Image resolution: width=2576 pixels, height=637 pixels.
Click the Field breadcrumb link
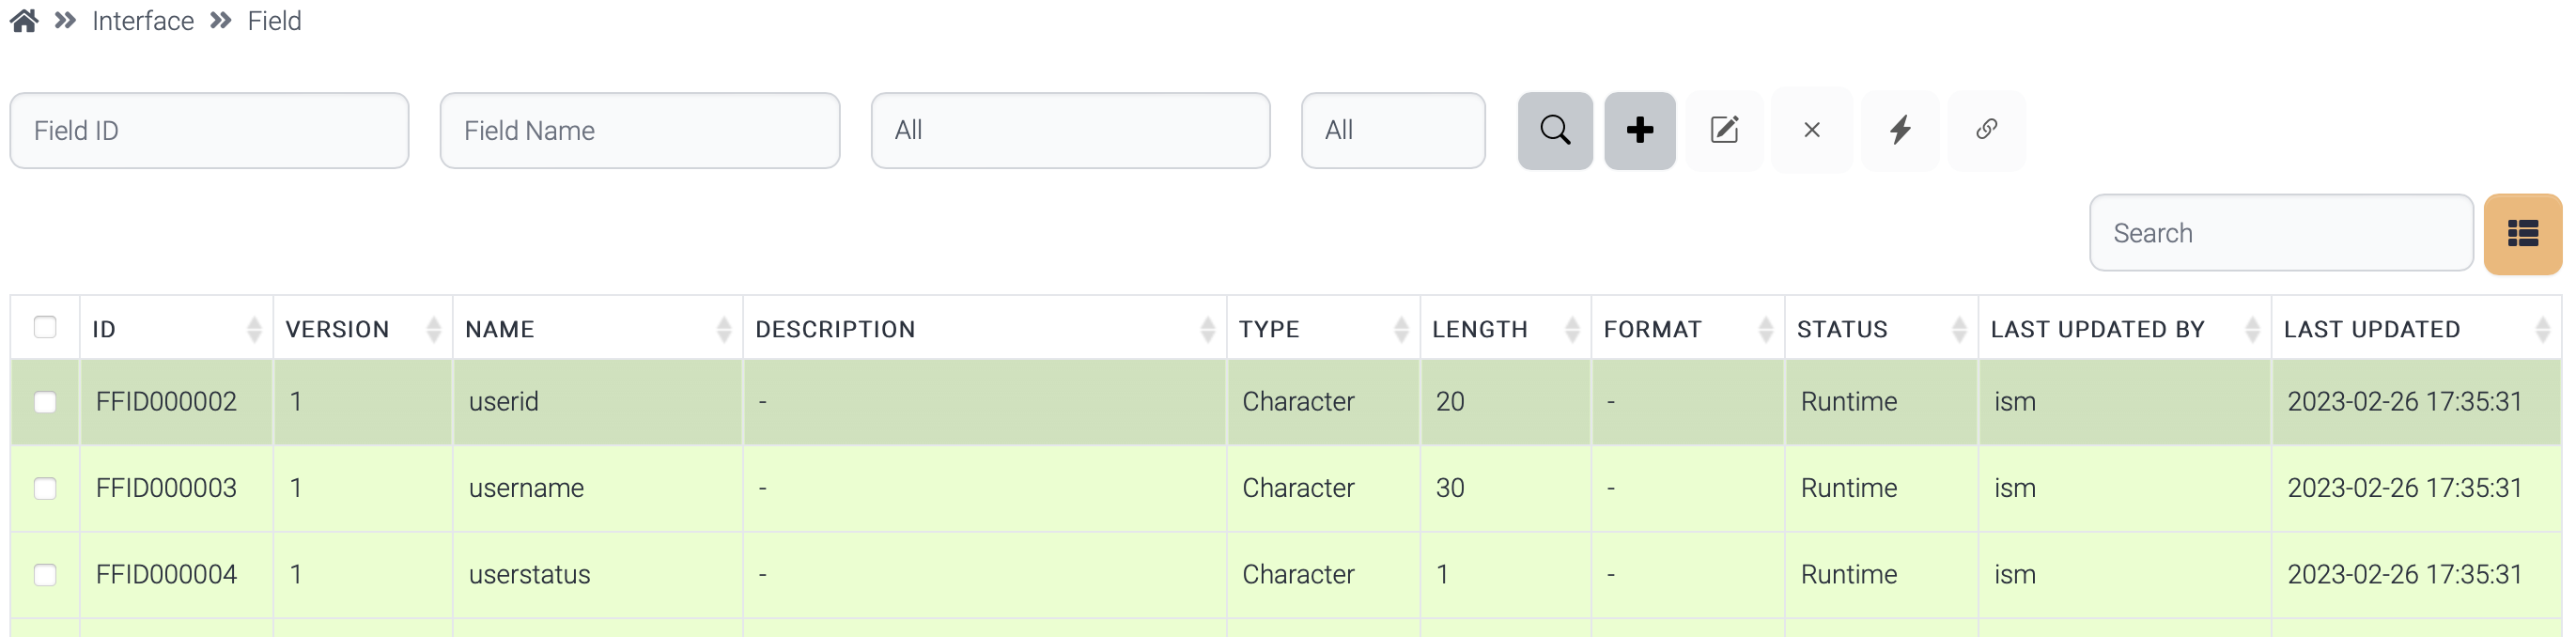click(274, 21)
